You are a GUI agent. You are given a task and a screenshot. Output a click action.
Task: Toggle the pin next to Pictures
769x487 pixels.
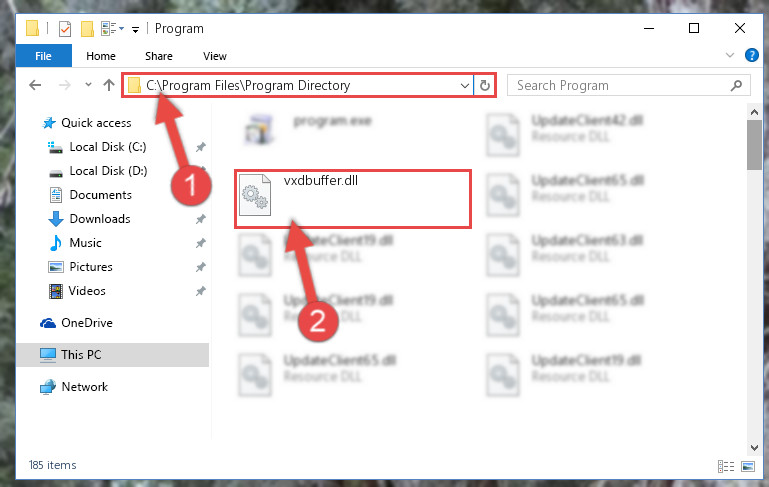[x=201, y=267]
